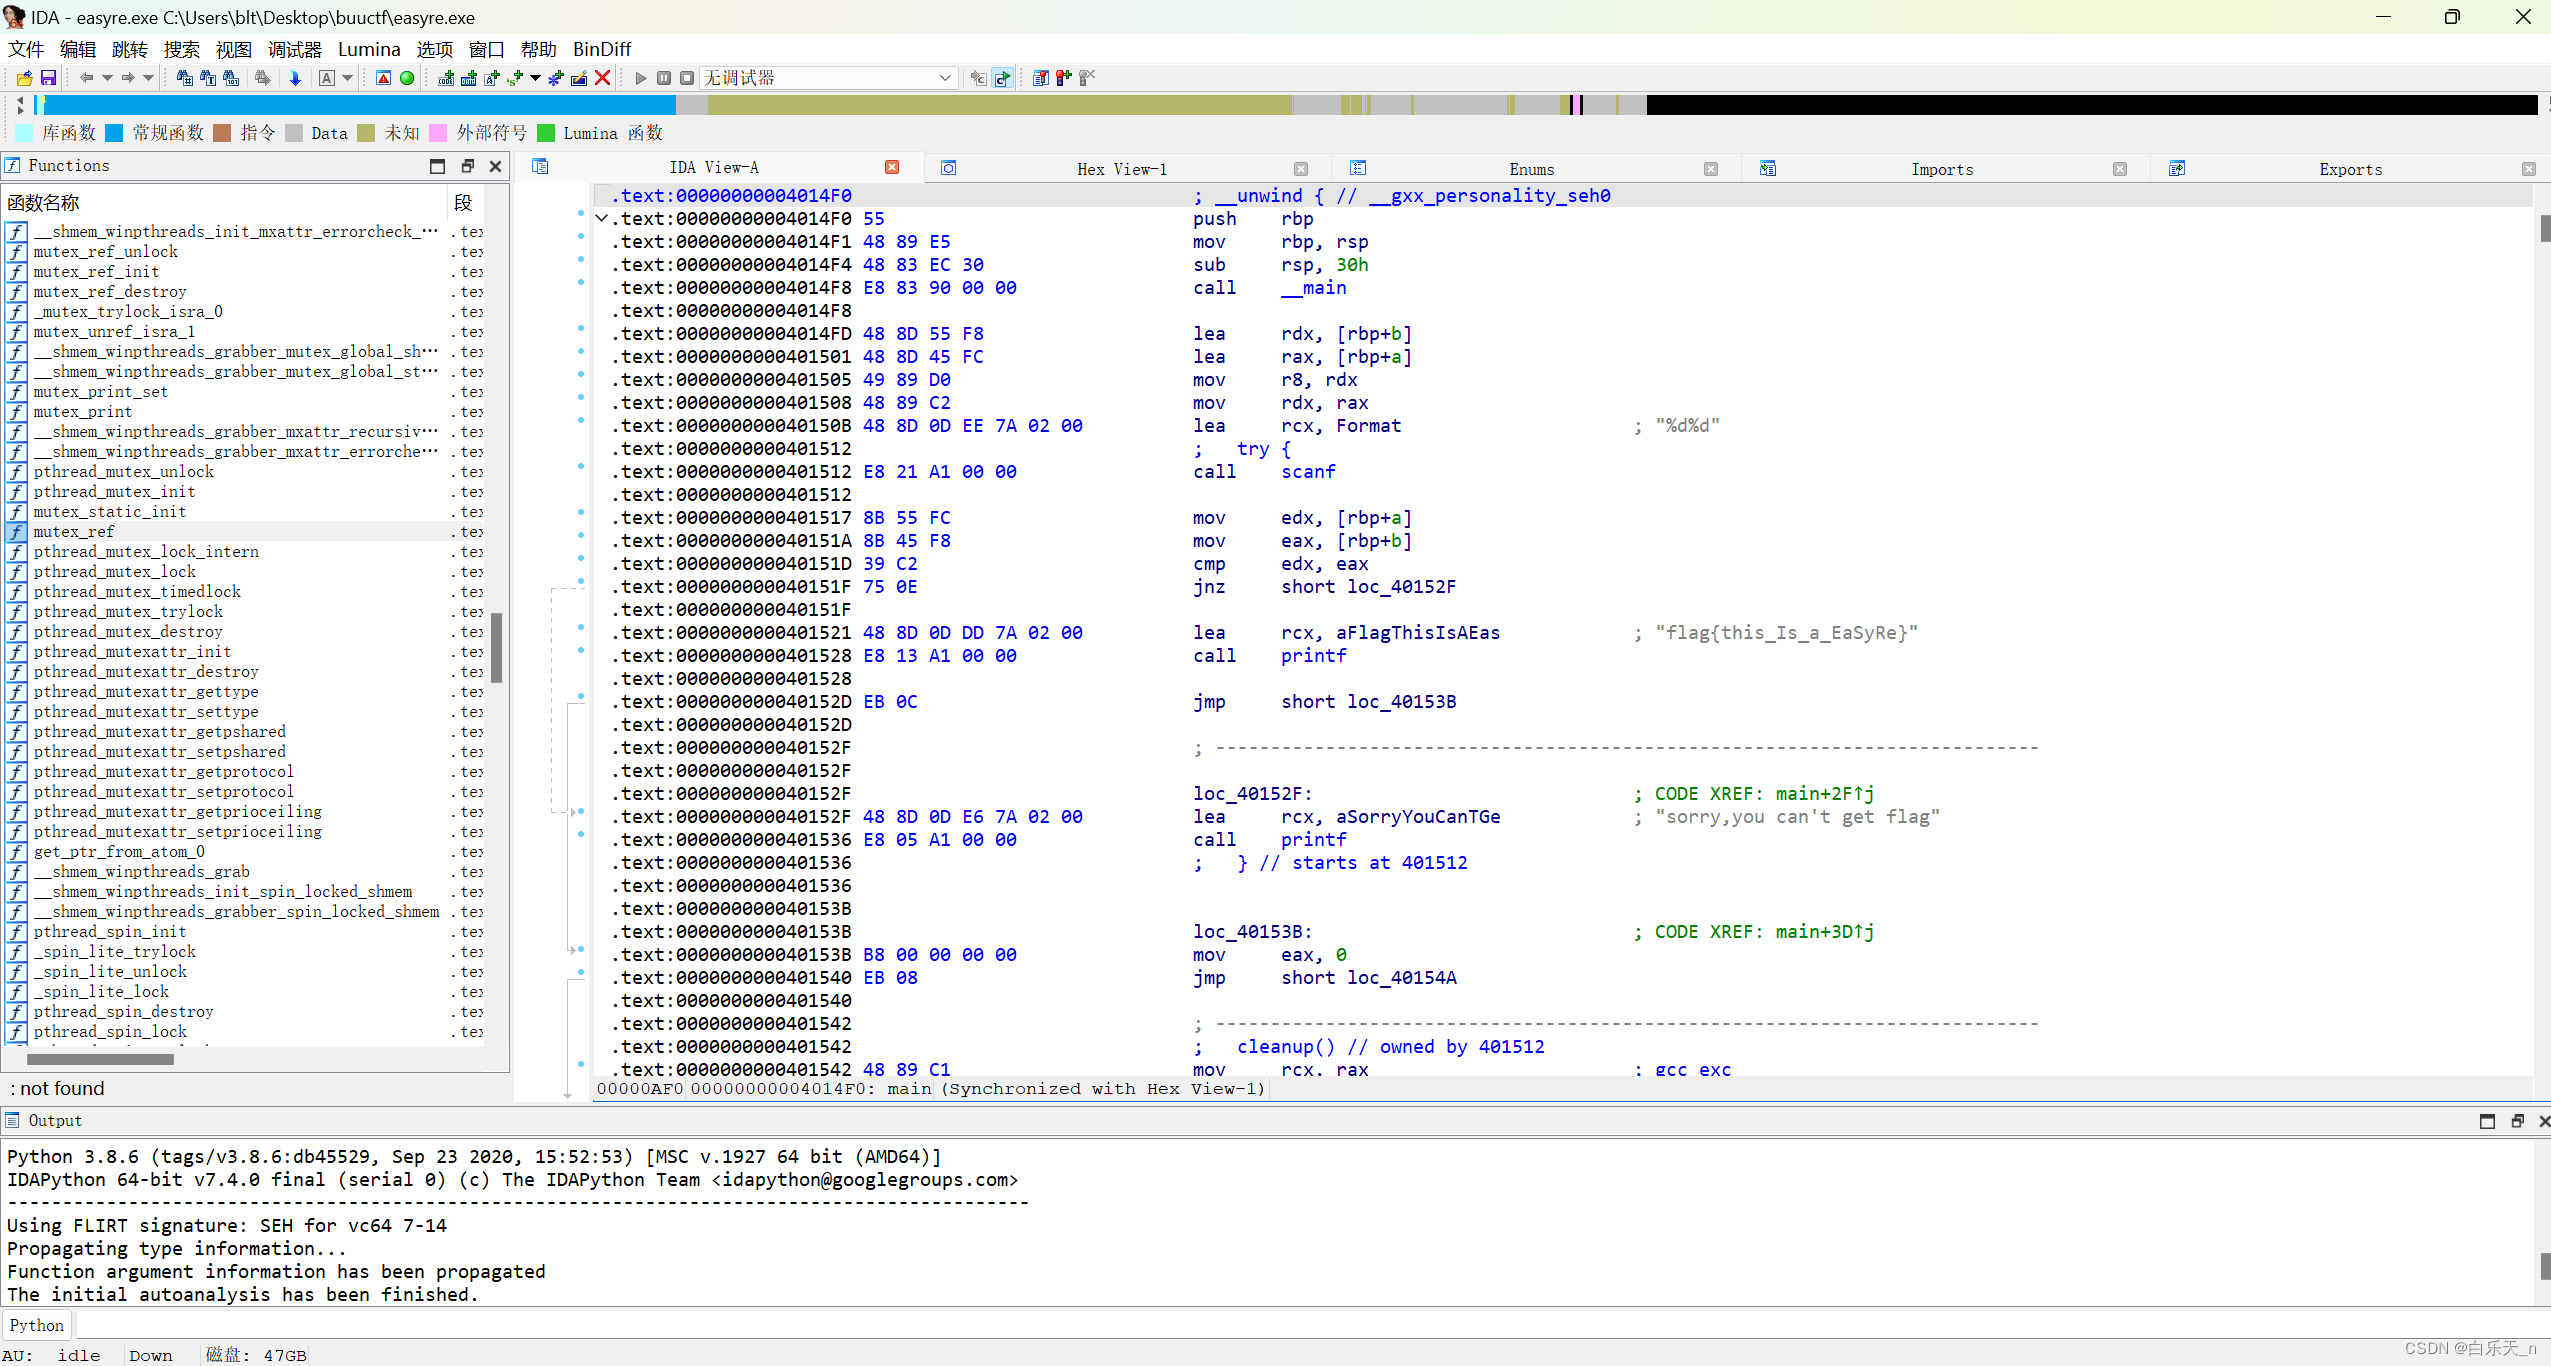Click the red X delete icon in toolbar
2551x1366 pixels.
(x=602, y=78)
